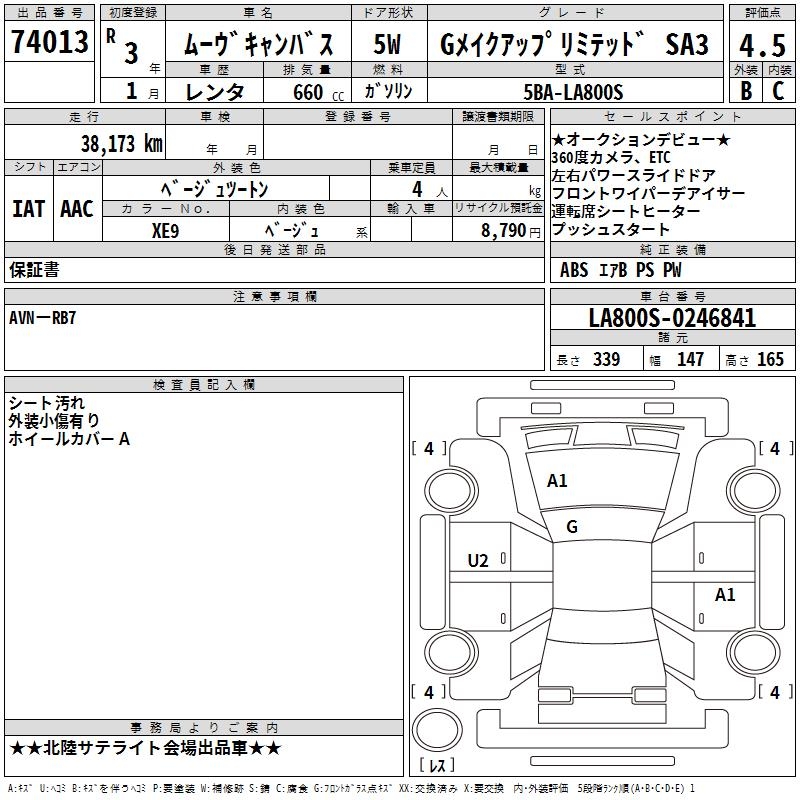Image resolution: width=800 pixels, height=800 pixels.
Task: Click A1 mark on the hood
Action: (x=557, y=481)
